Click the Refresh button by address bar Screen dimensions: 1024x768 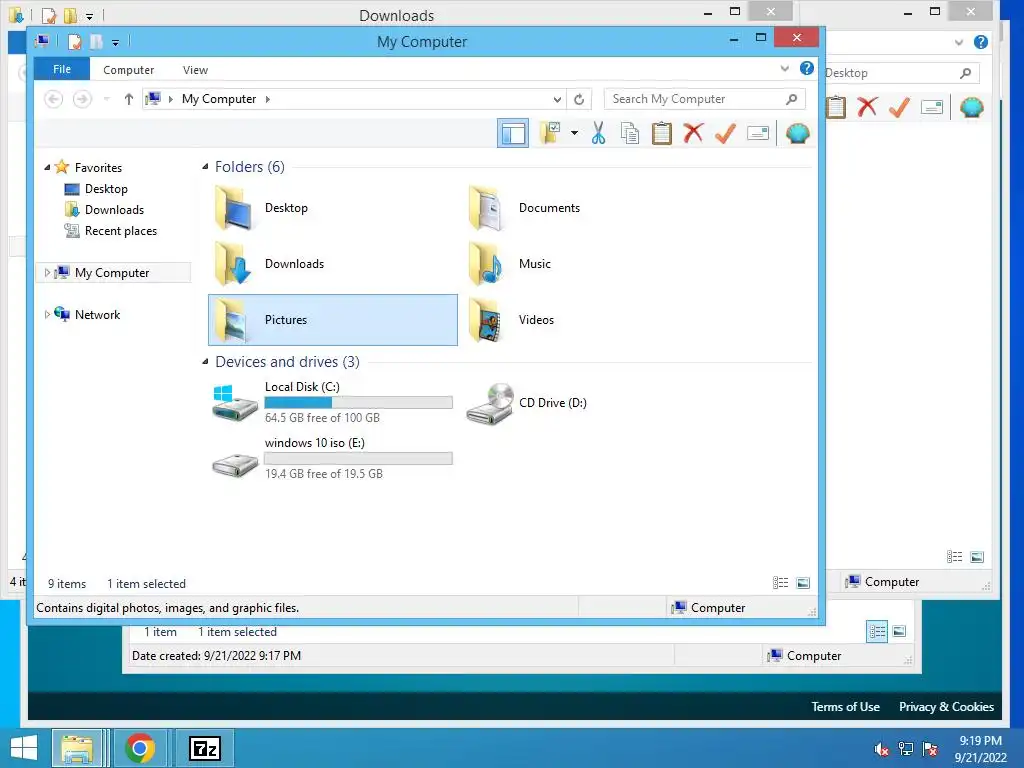point(579,99)
